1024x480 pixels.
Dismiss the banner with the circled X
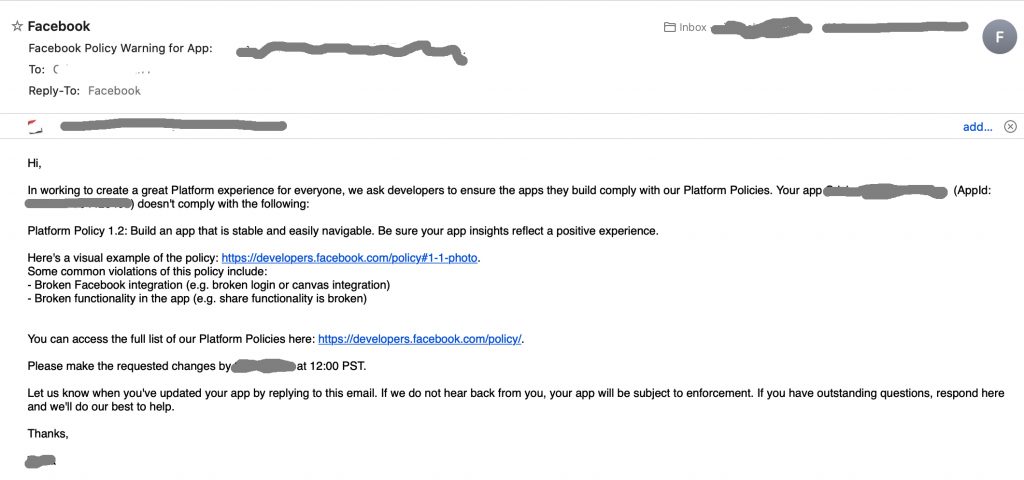(x=1010, y=127)
